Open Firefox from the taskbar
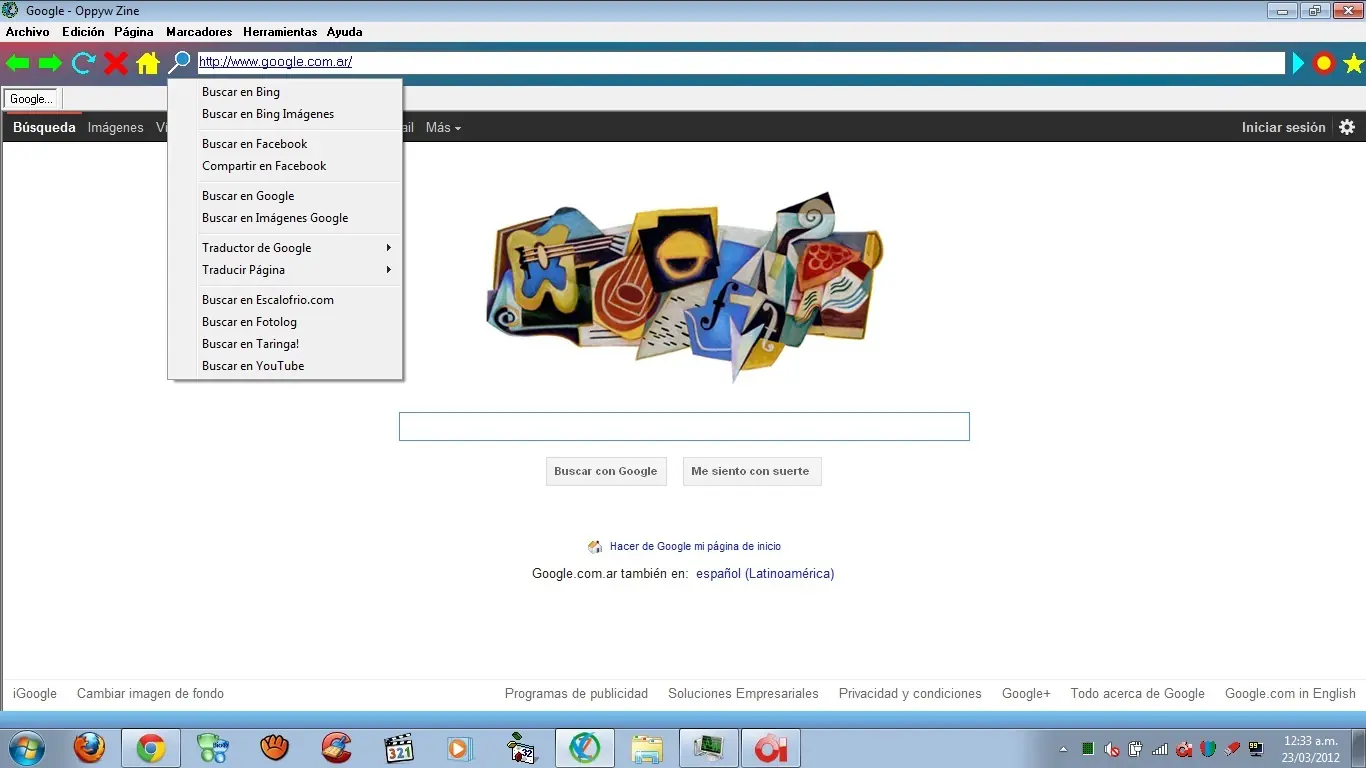The image size is (1366, 768). (89, 748)
